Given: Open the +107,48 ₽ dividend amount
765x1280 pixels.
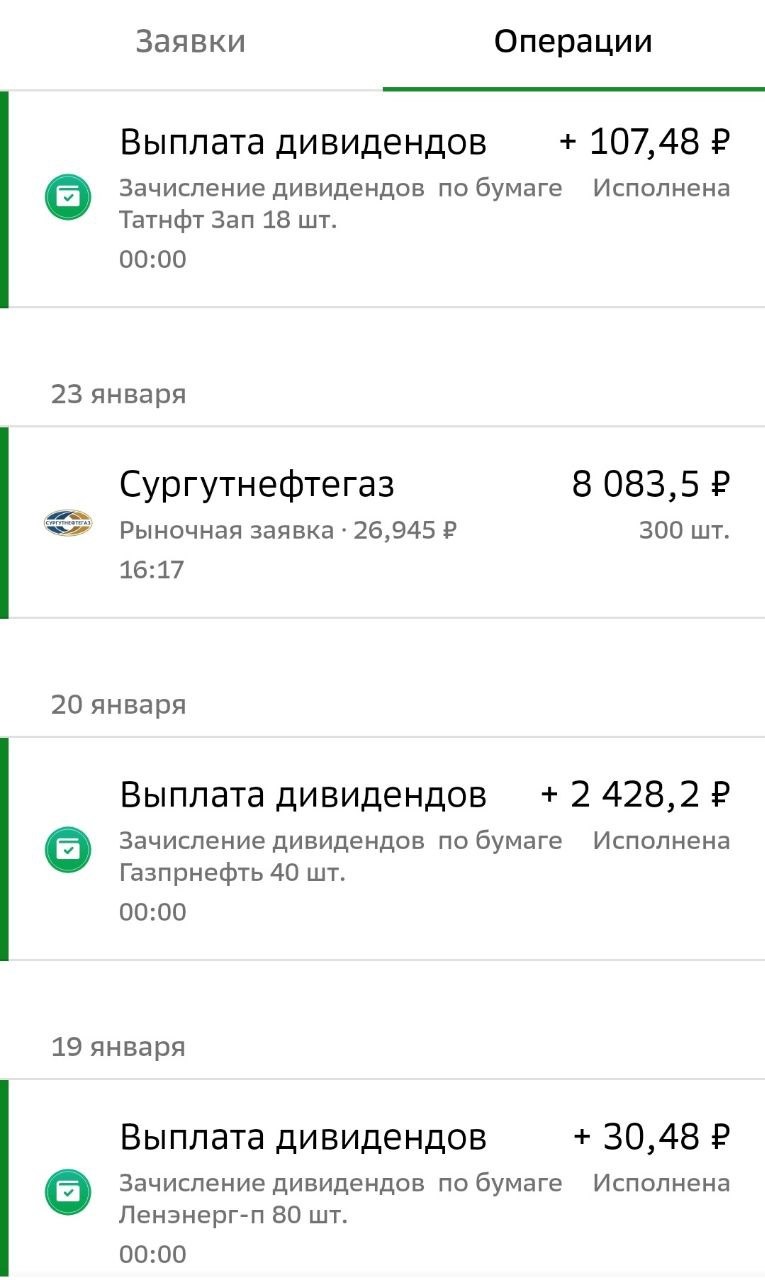Looking at the screenshot, I should tap(645, 142).
